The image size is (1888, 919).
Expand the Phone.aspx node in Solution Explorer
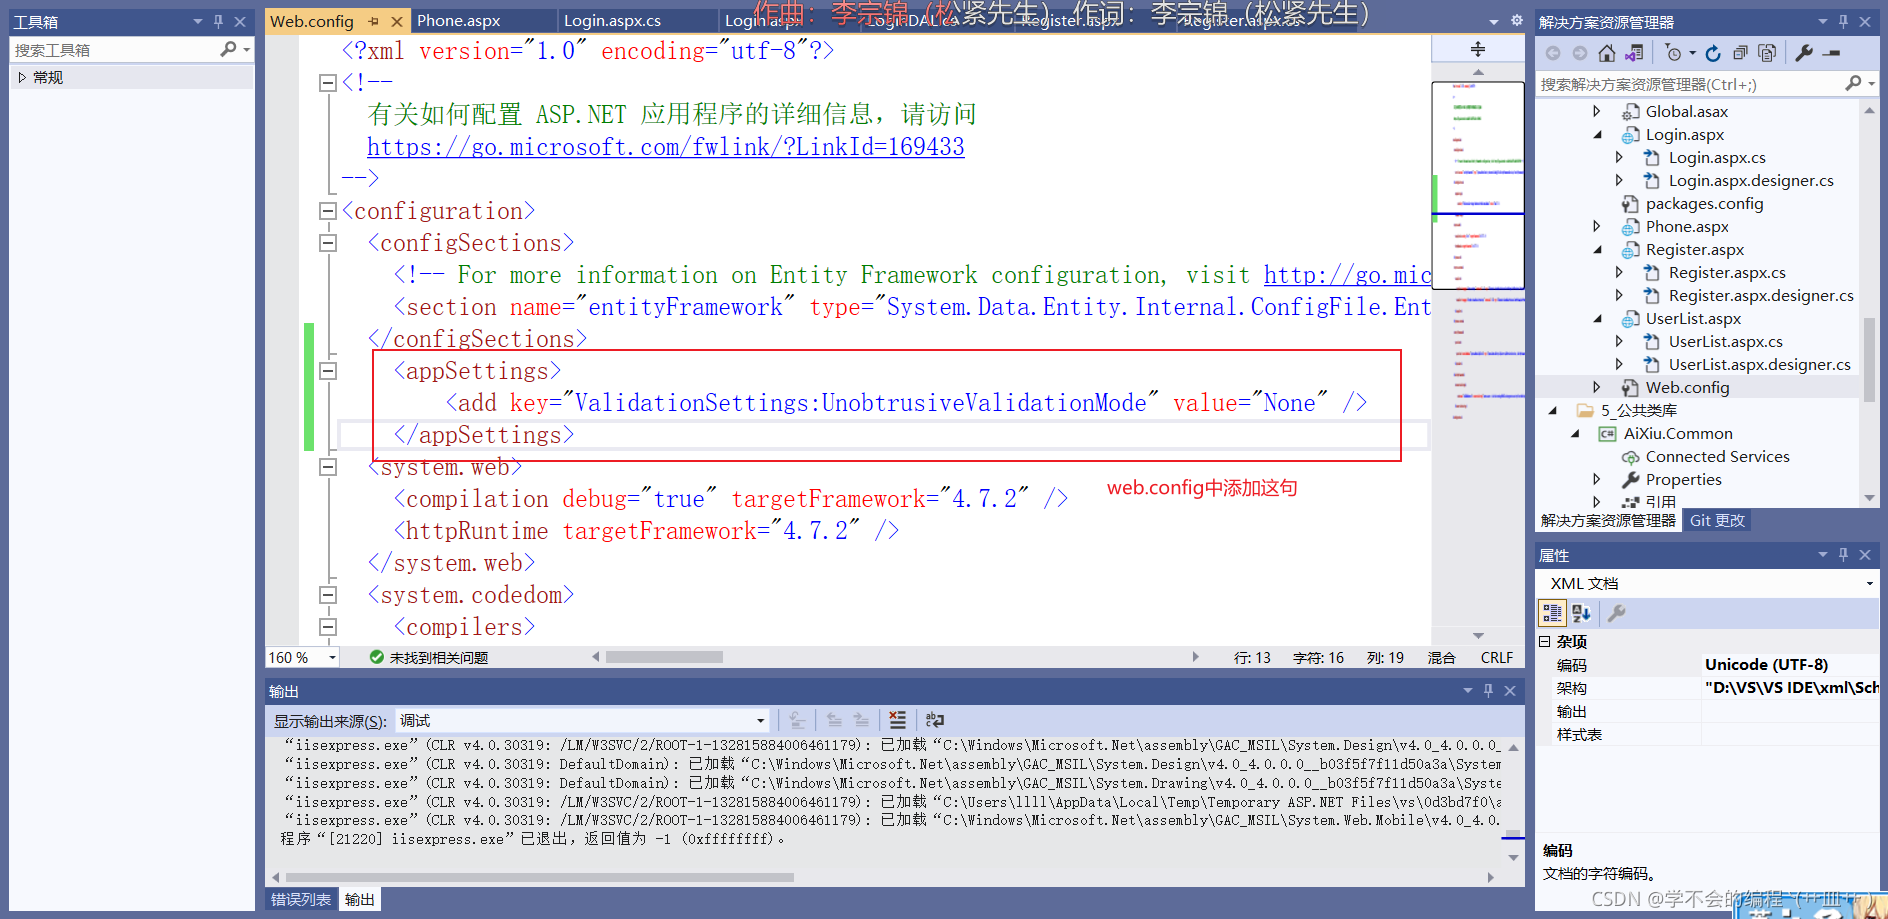tap(1597, 226)
